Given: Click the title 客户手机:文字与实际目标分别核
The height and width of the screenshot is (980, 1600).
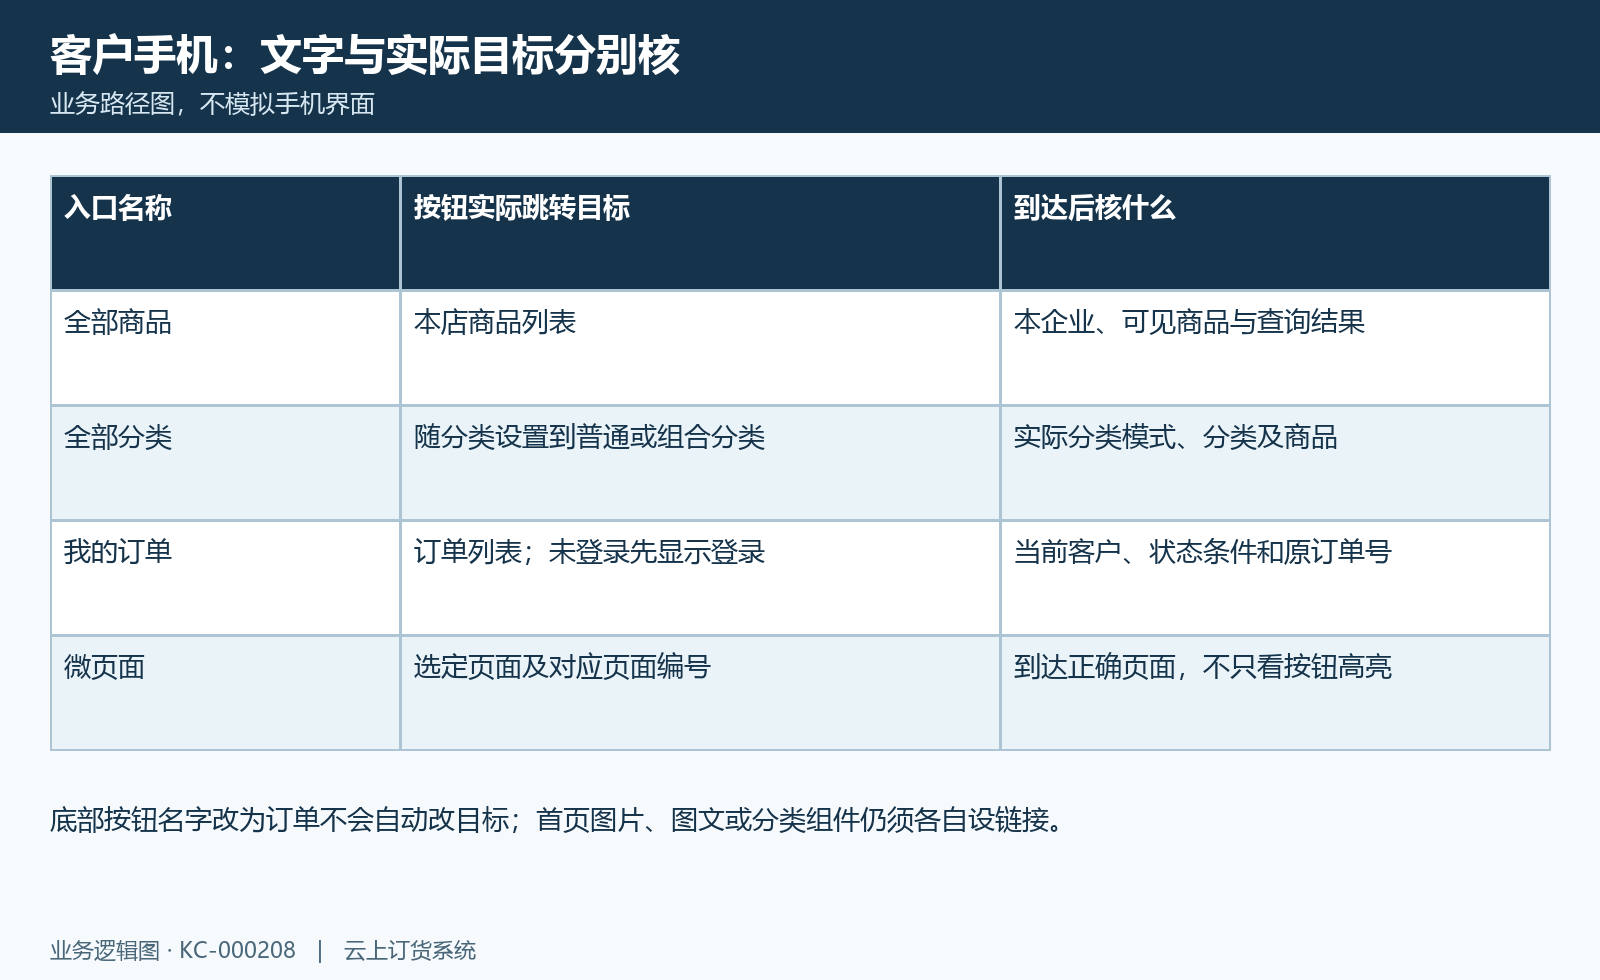Looking at the screenshot, I should pos(365,55).
